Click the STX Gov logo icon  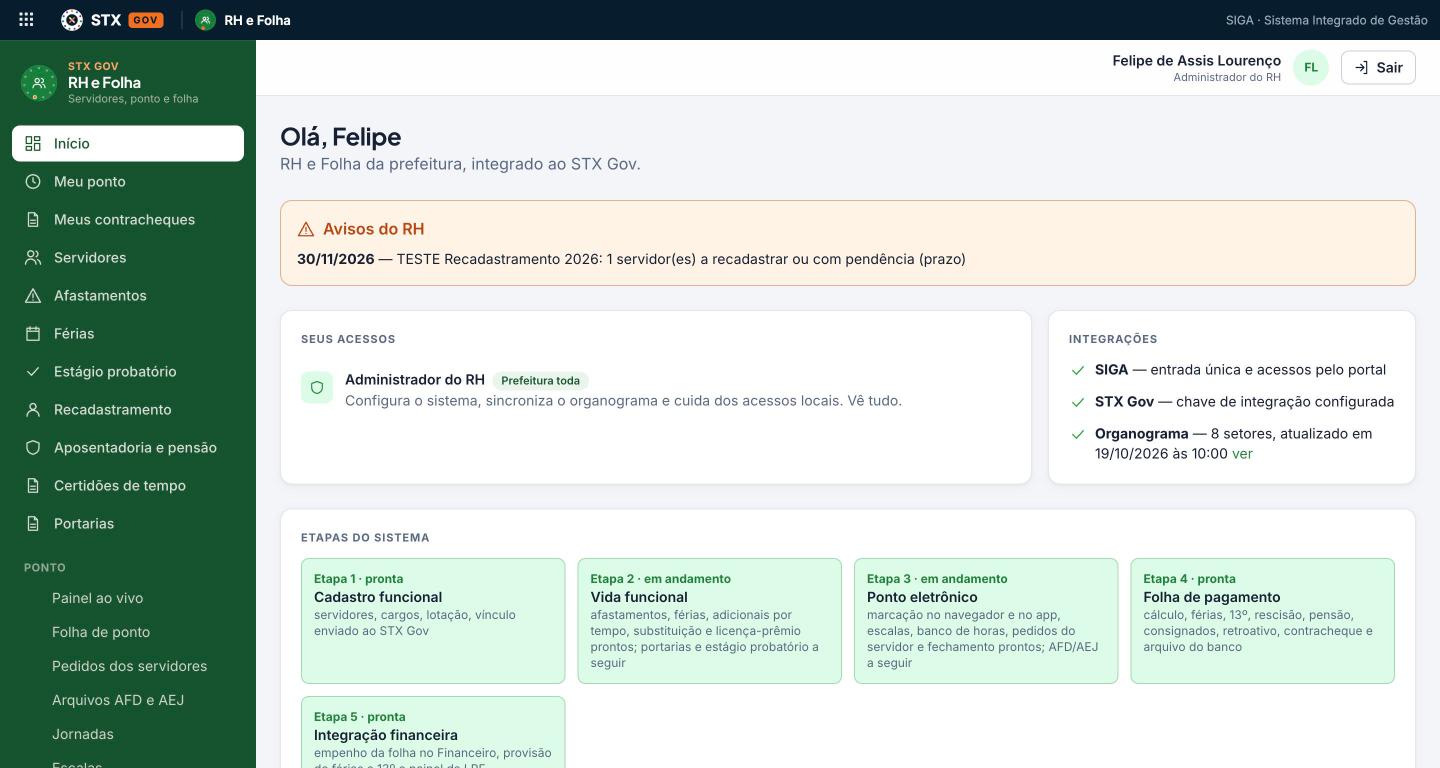coord(72,20)
